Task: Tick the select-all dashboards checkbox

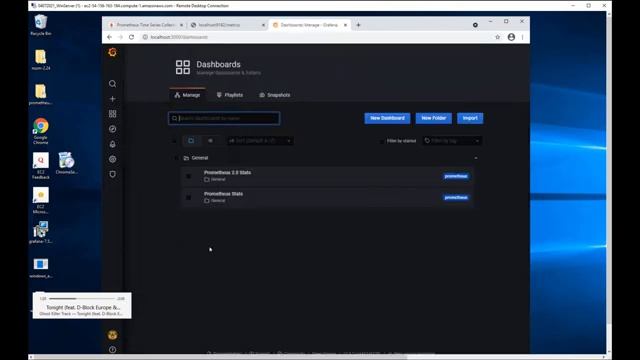Action: [174, 141]
